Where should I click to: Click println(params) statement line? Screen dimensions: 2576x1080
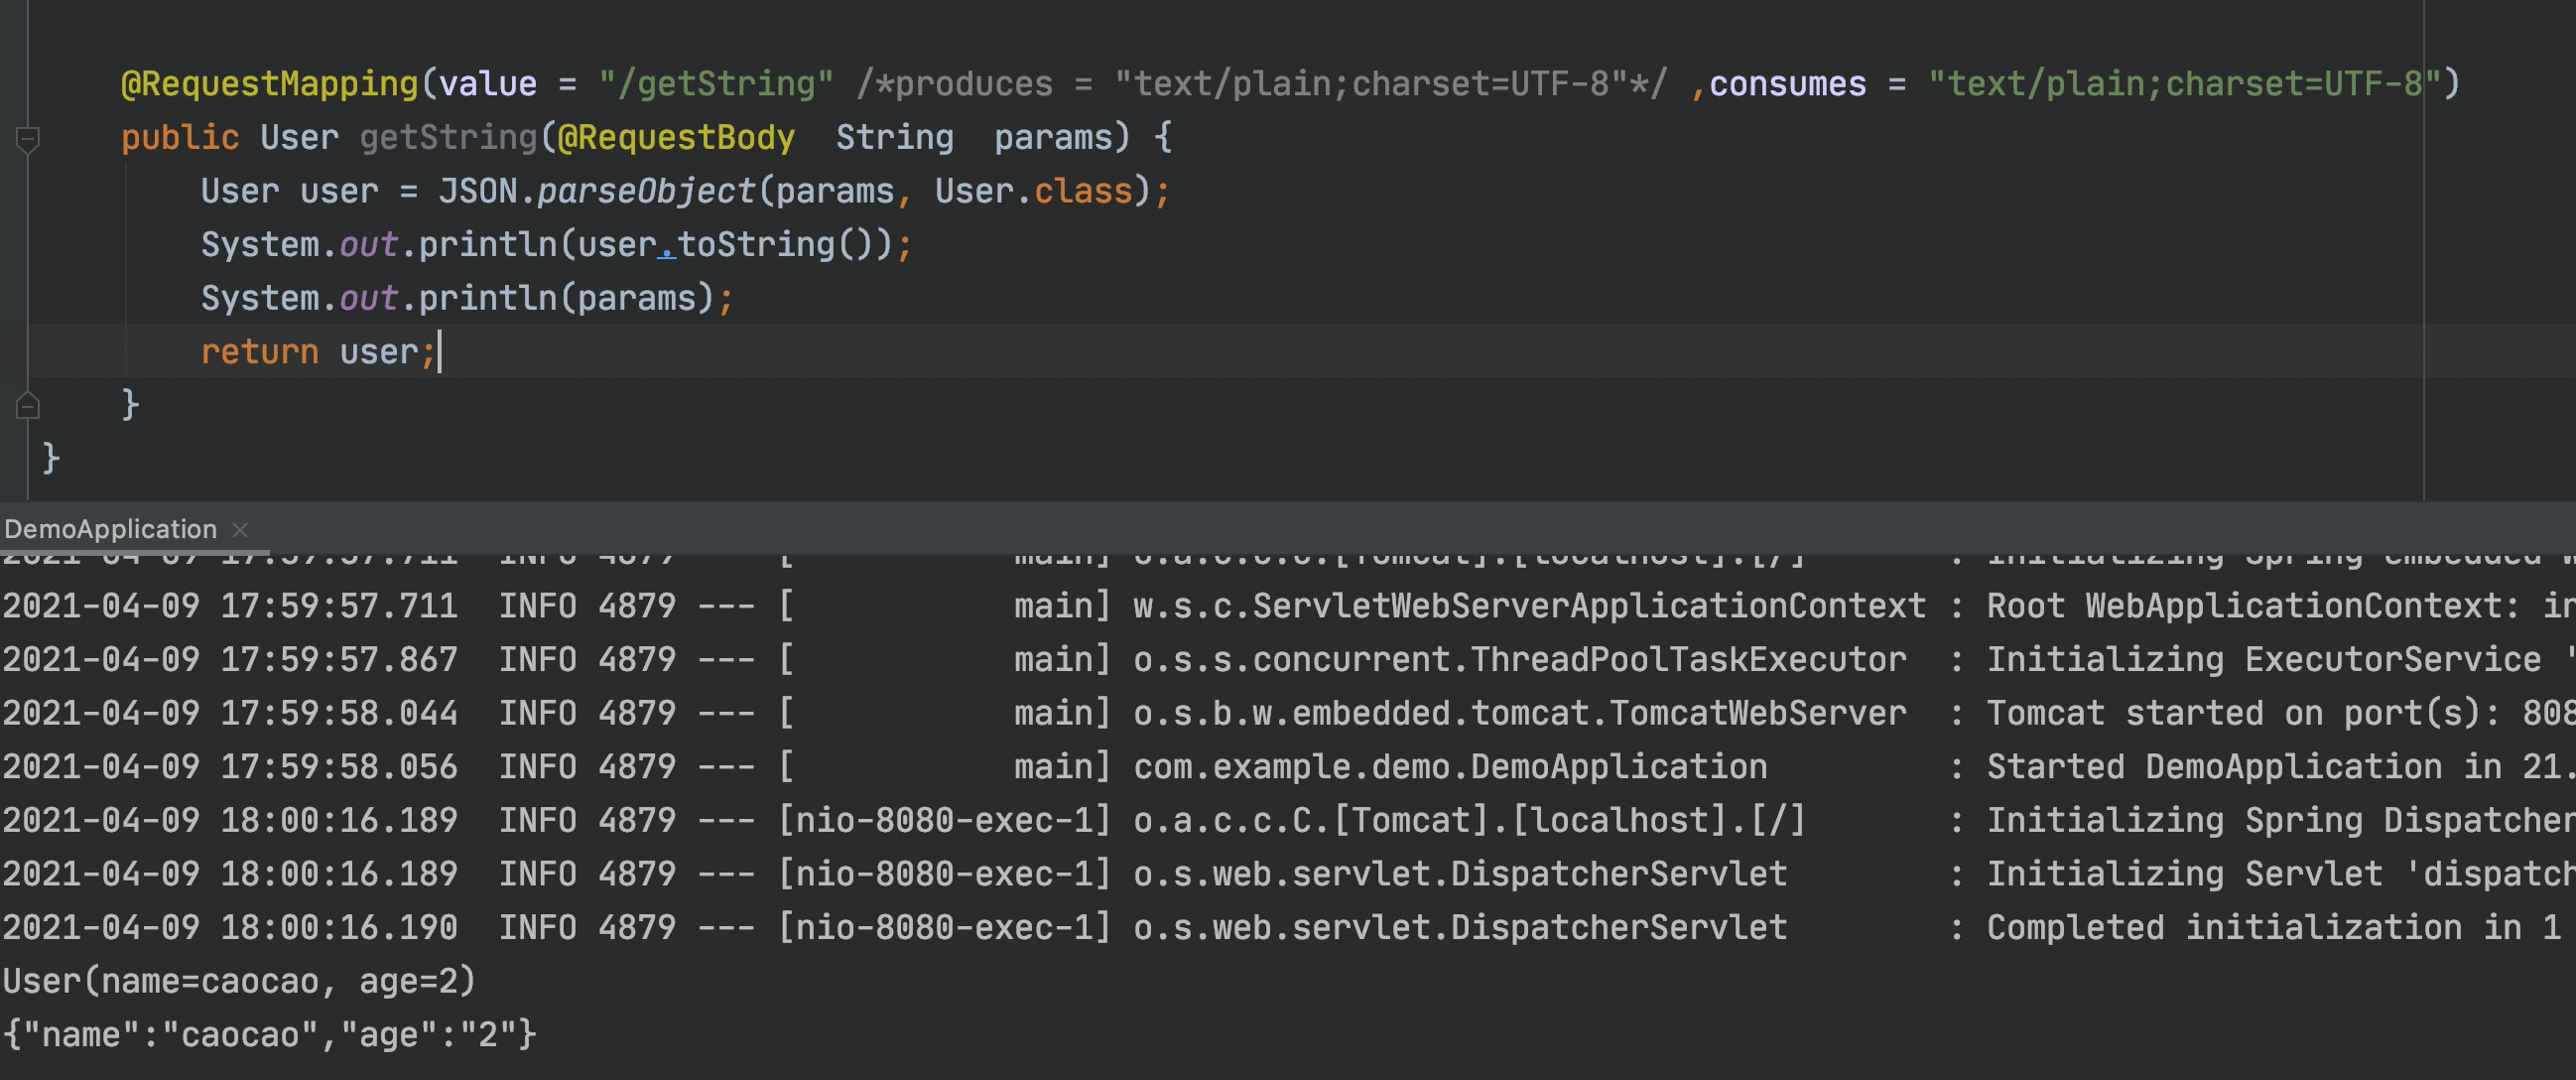[x=466, y=298]
